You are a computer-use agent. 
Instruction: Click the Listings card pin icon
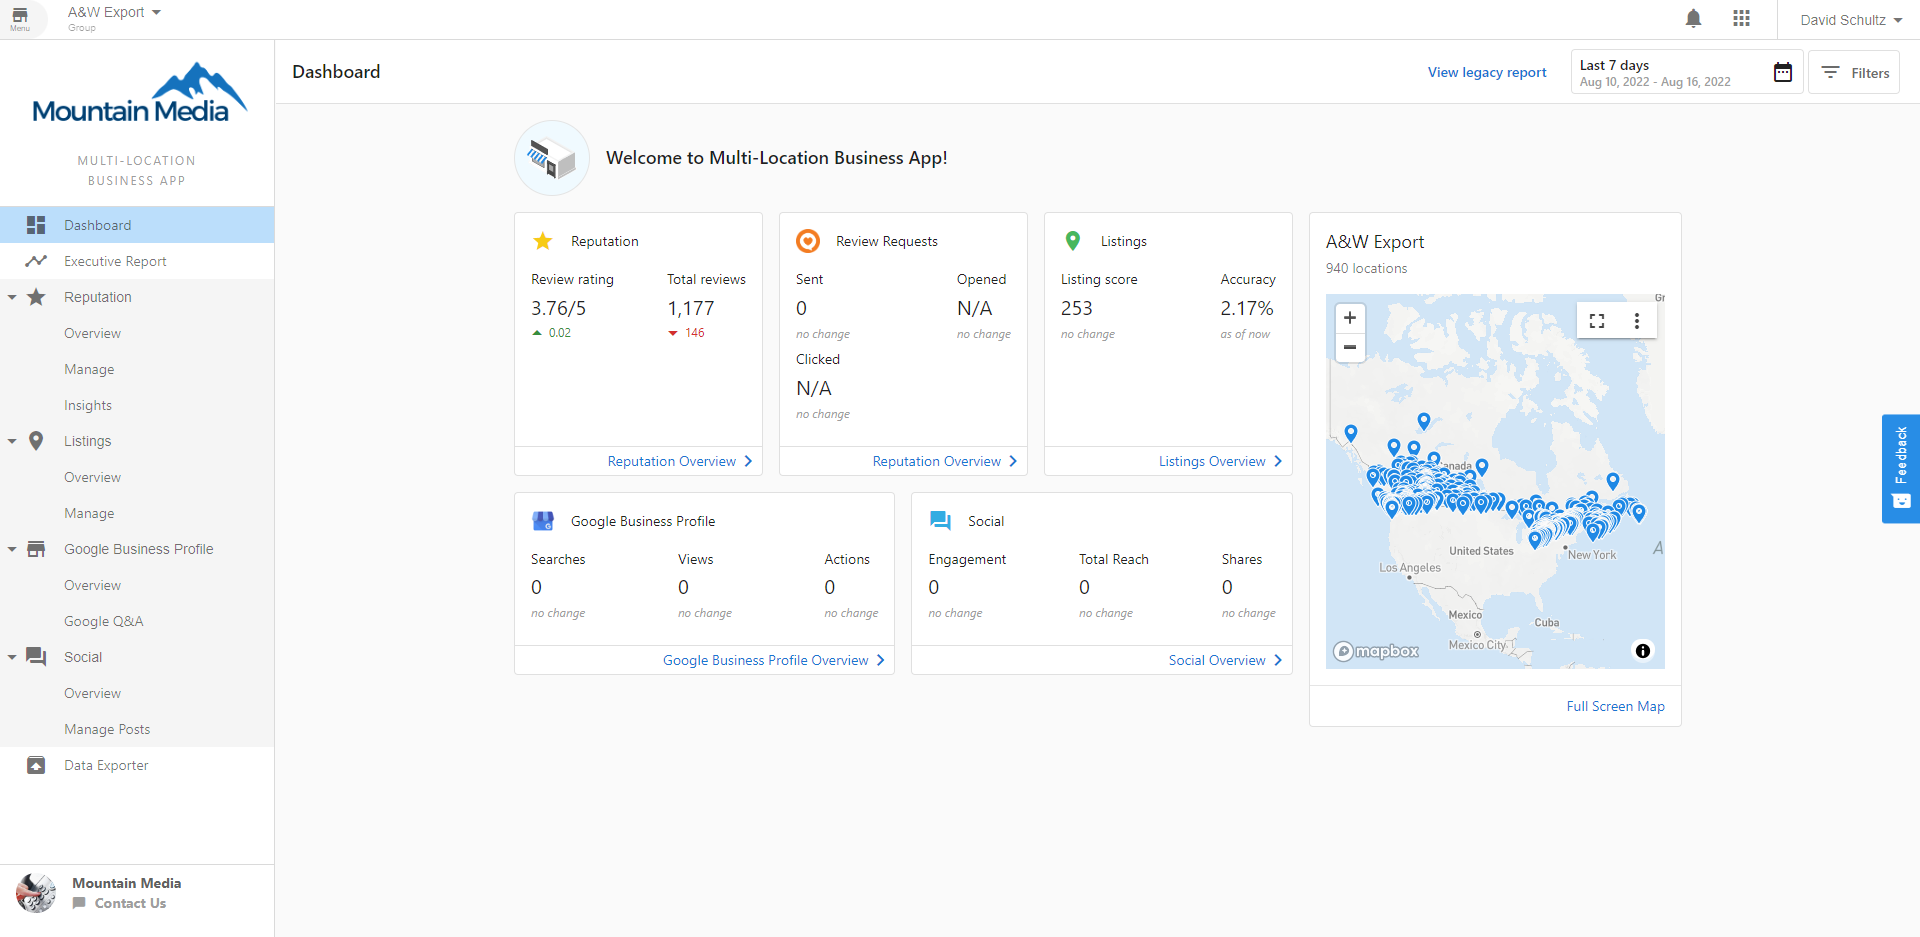[x=1073, y=241]
